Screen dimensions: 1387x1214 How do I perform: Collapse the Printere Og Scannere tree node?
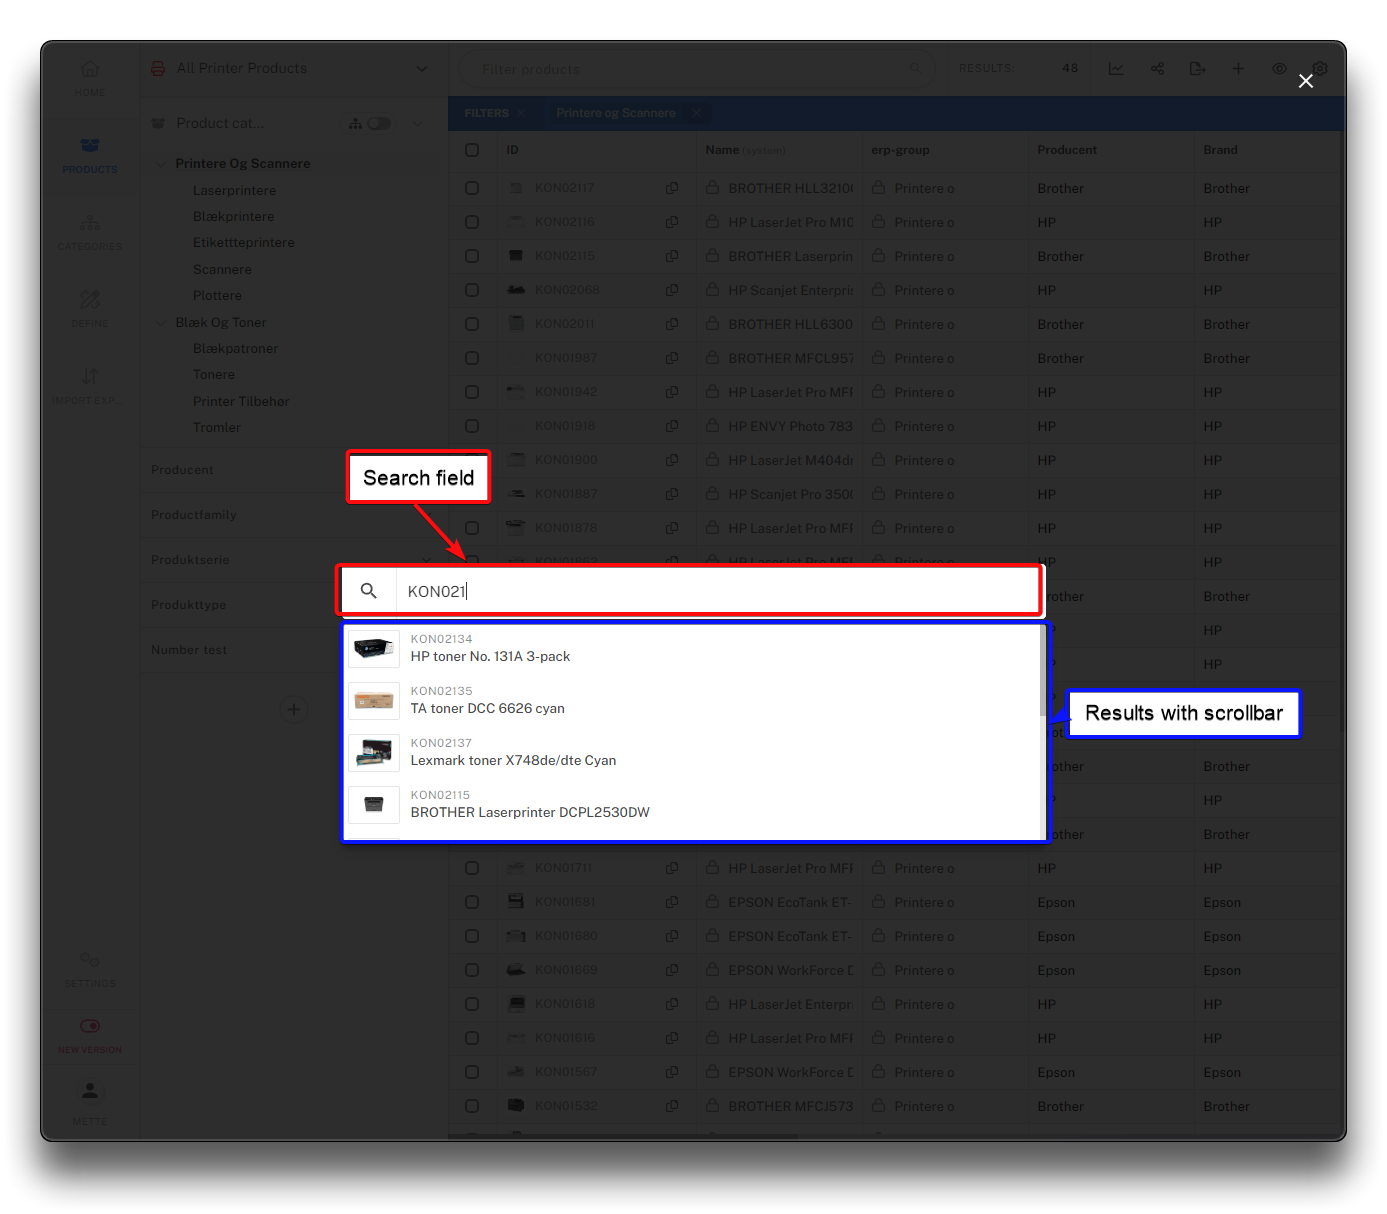point(161,164)
